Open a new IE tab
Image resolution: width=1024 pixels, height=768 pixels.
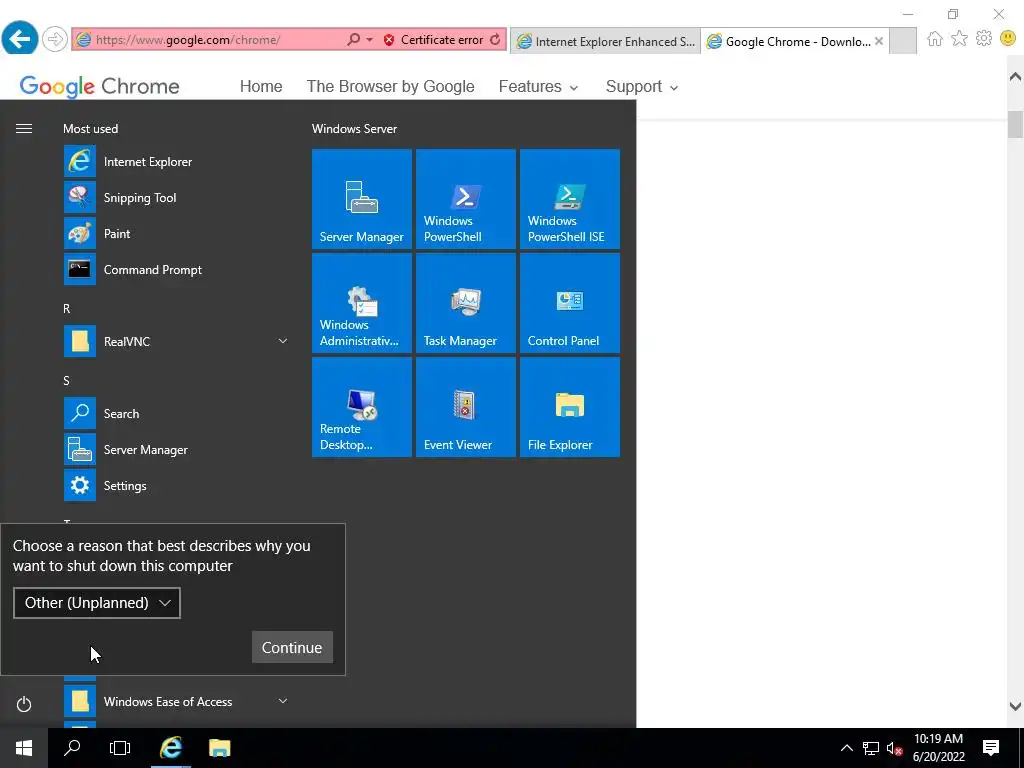(903, 41)
